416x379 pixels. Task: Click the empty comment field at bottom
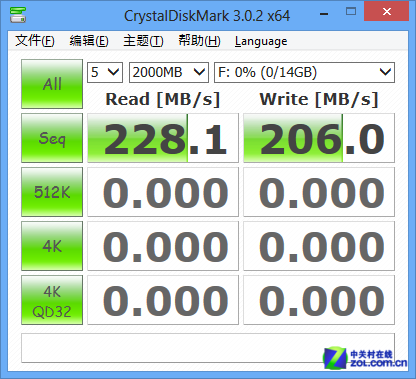click(208, 348)
